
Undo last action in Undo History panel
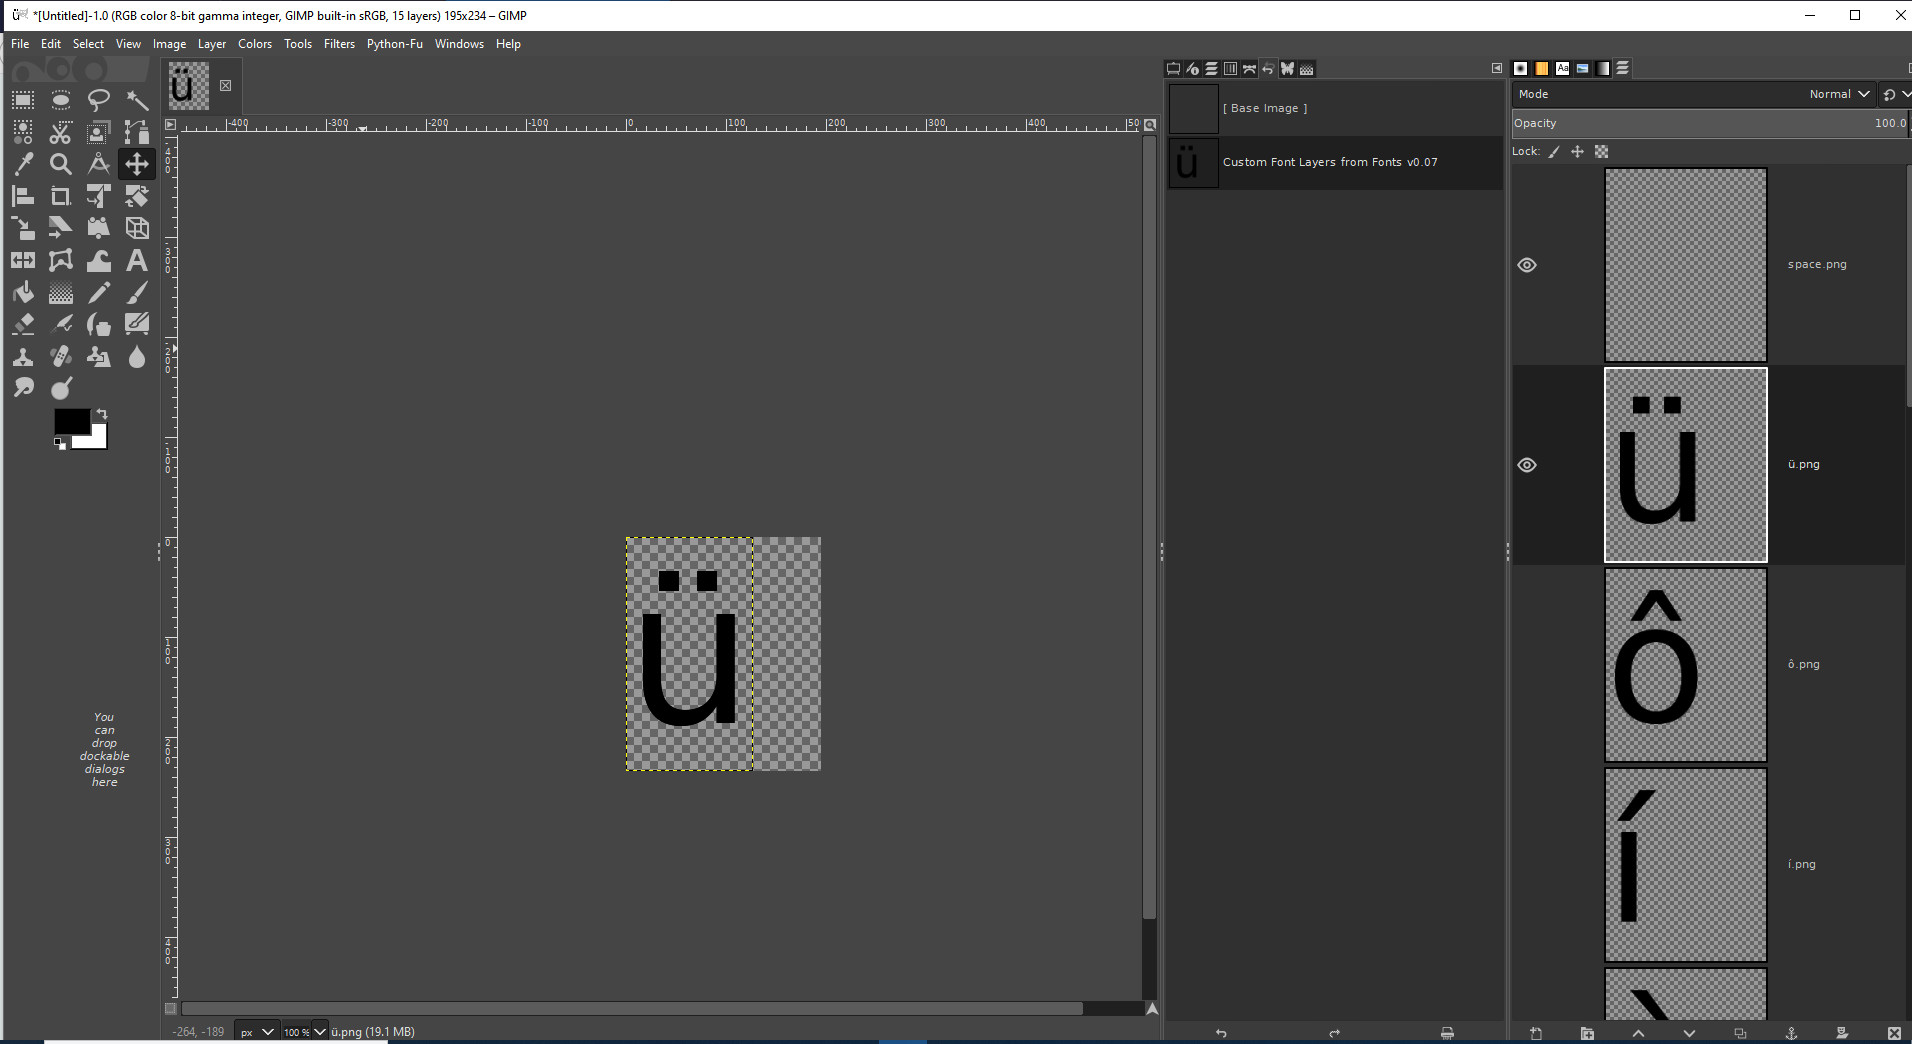(x=1221, y=1033)
